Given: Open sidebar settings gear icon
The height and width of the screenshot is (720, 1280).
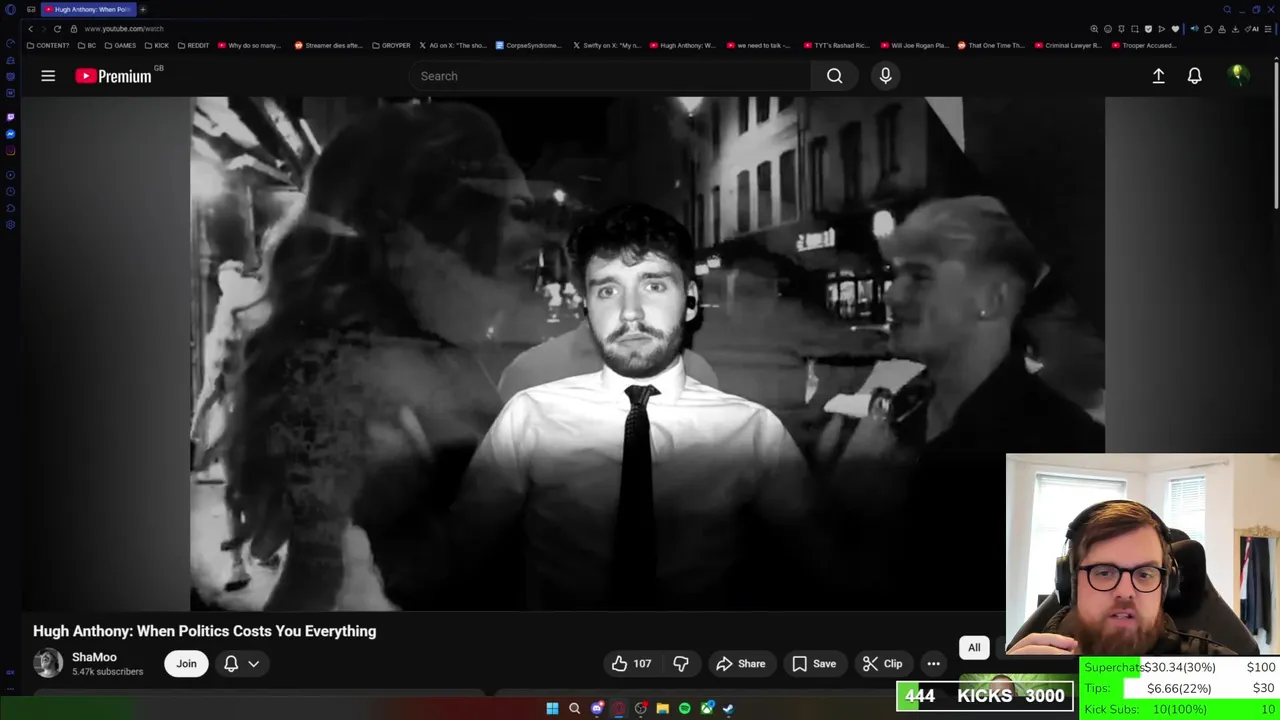Looking at the screenshot, I should pos(10,225).
